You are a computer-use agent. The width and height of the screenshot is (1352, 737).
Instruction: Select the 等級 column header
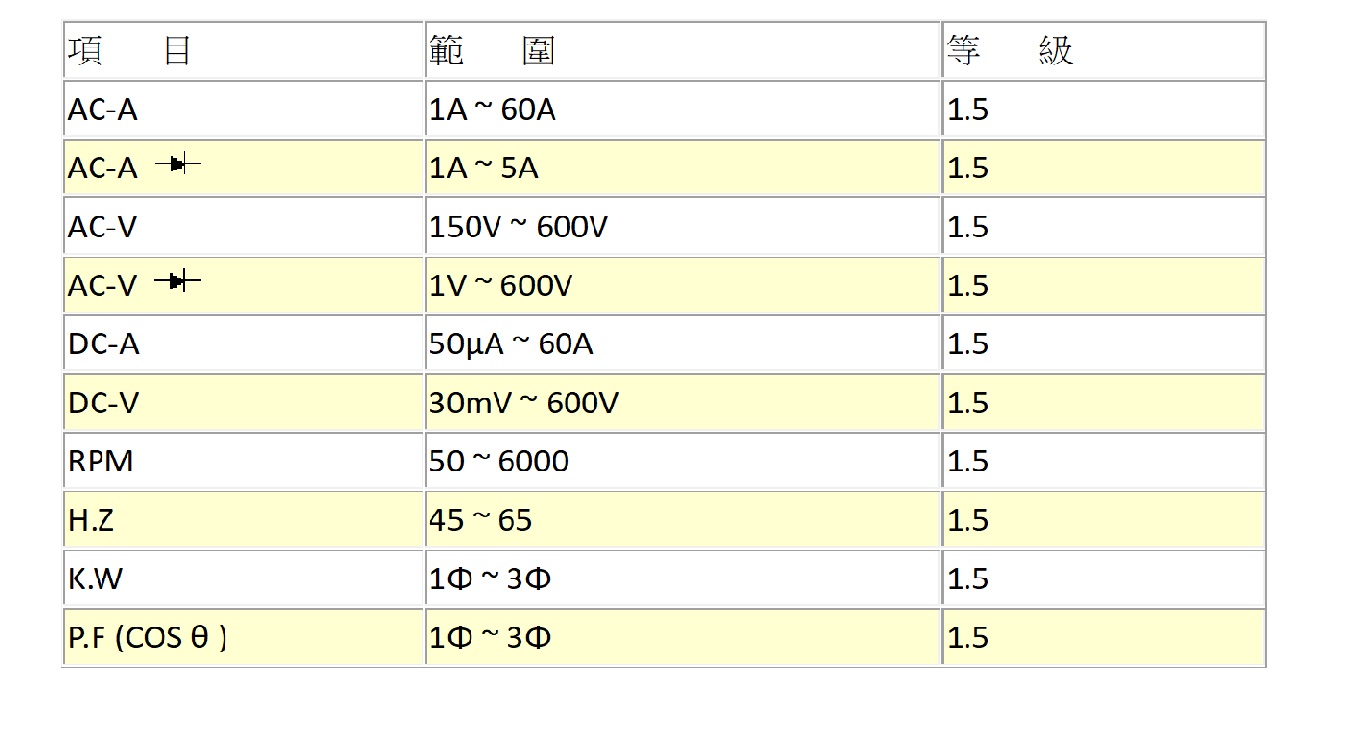pyautogui.click(x=1105, y=50)
